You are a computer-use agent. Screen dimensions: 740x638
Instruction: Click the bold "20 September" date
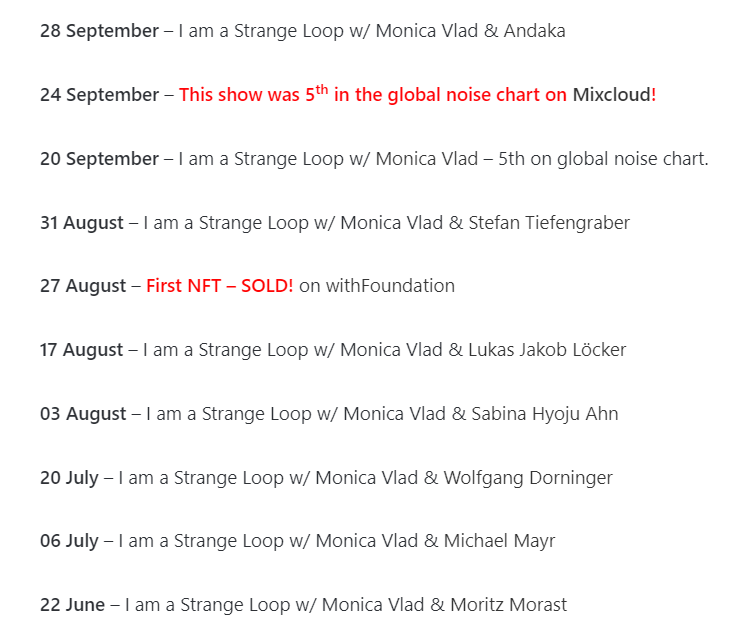(99, 159)
